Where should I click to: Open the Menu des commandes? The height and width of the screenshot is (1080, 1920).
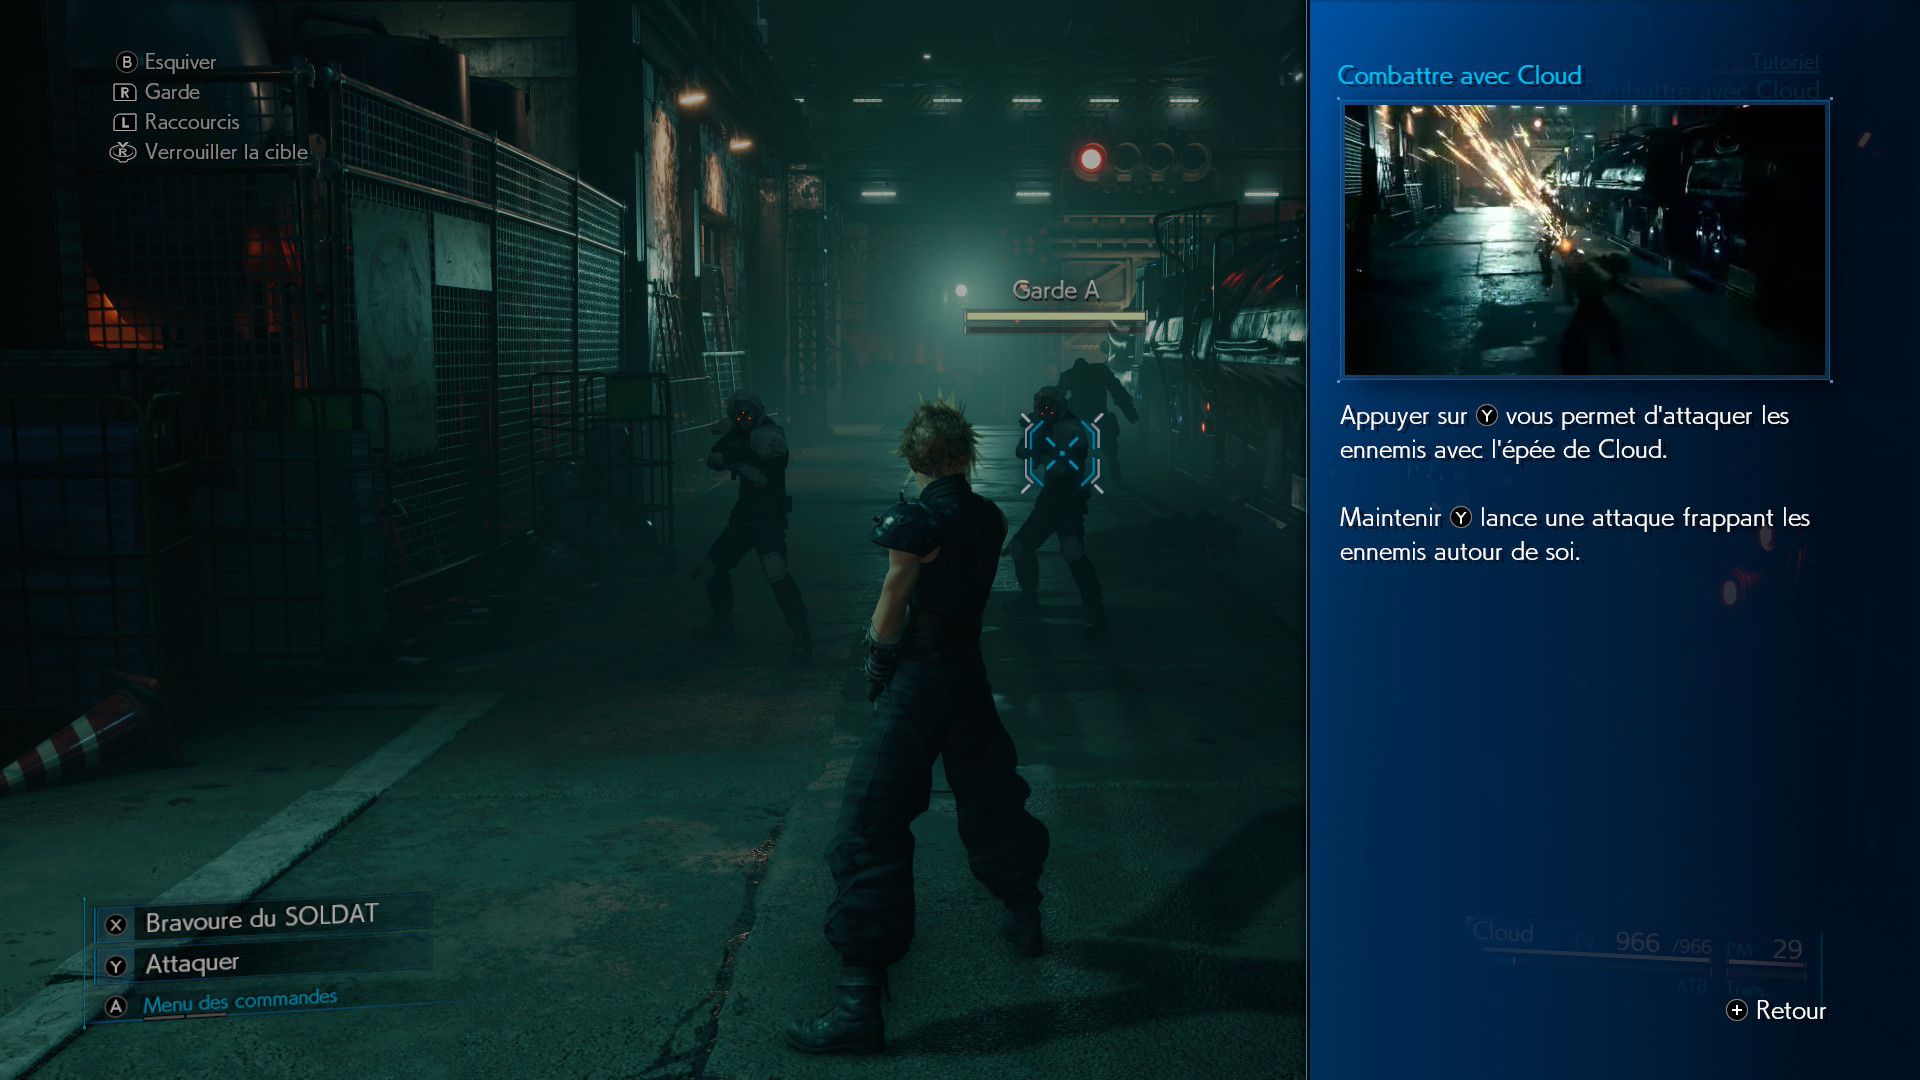[239, 1001]
